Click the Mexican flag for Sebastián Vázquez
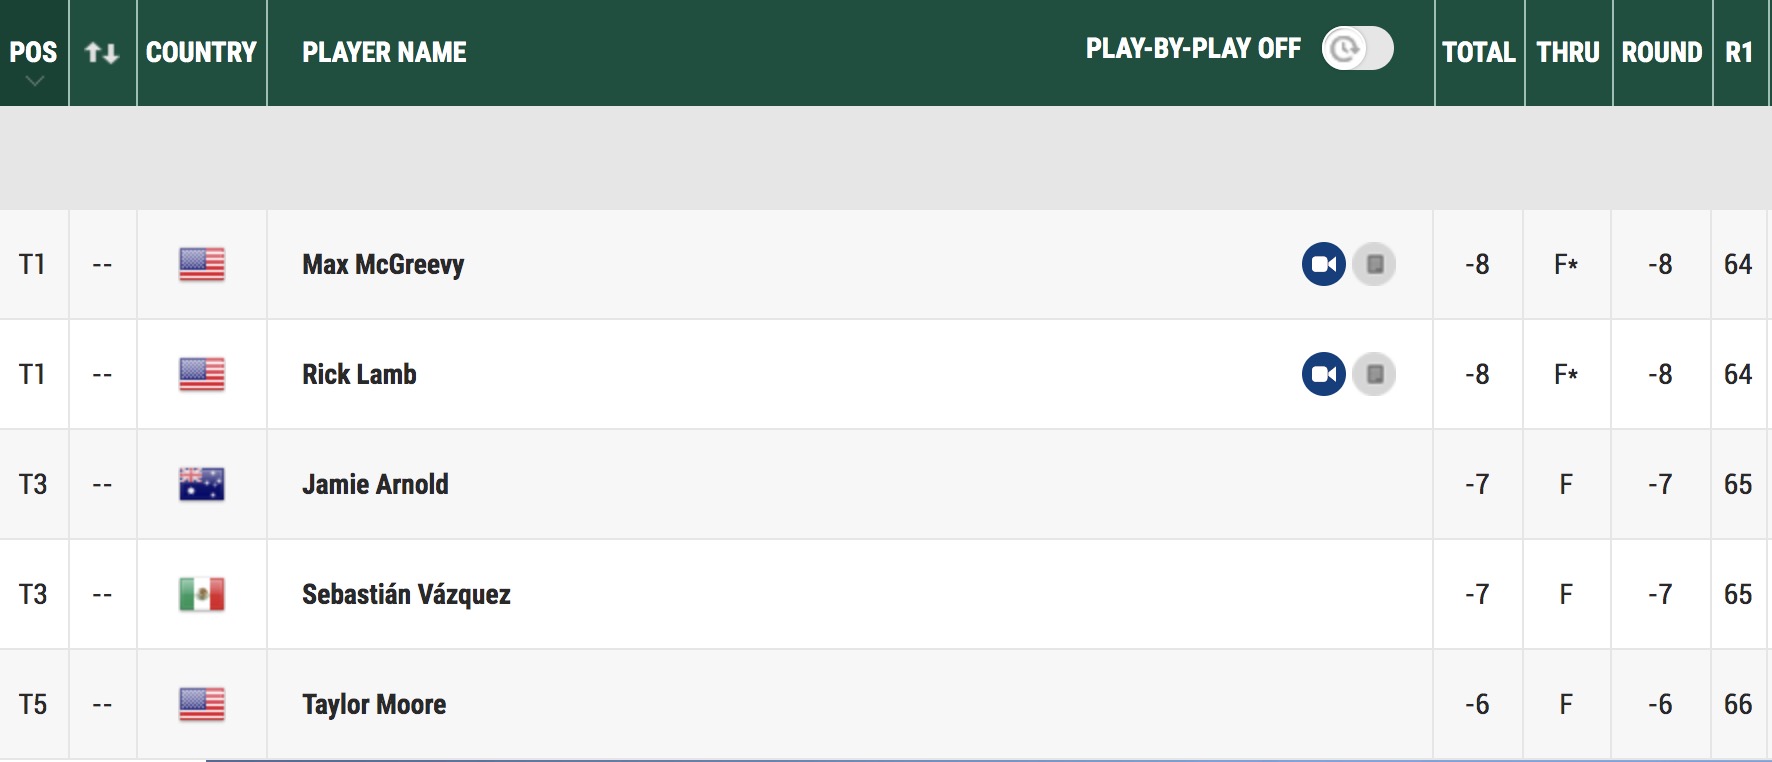The height and width of the screenshot is (762, 1772). coord(202,594)
